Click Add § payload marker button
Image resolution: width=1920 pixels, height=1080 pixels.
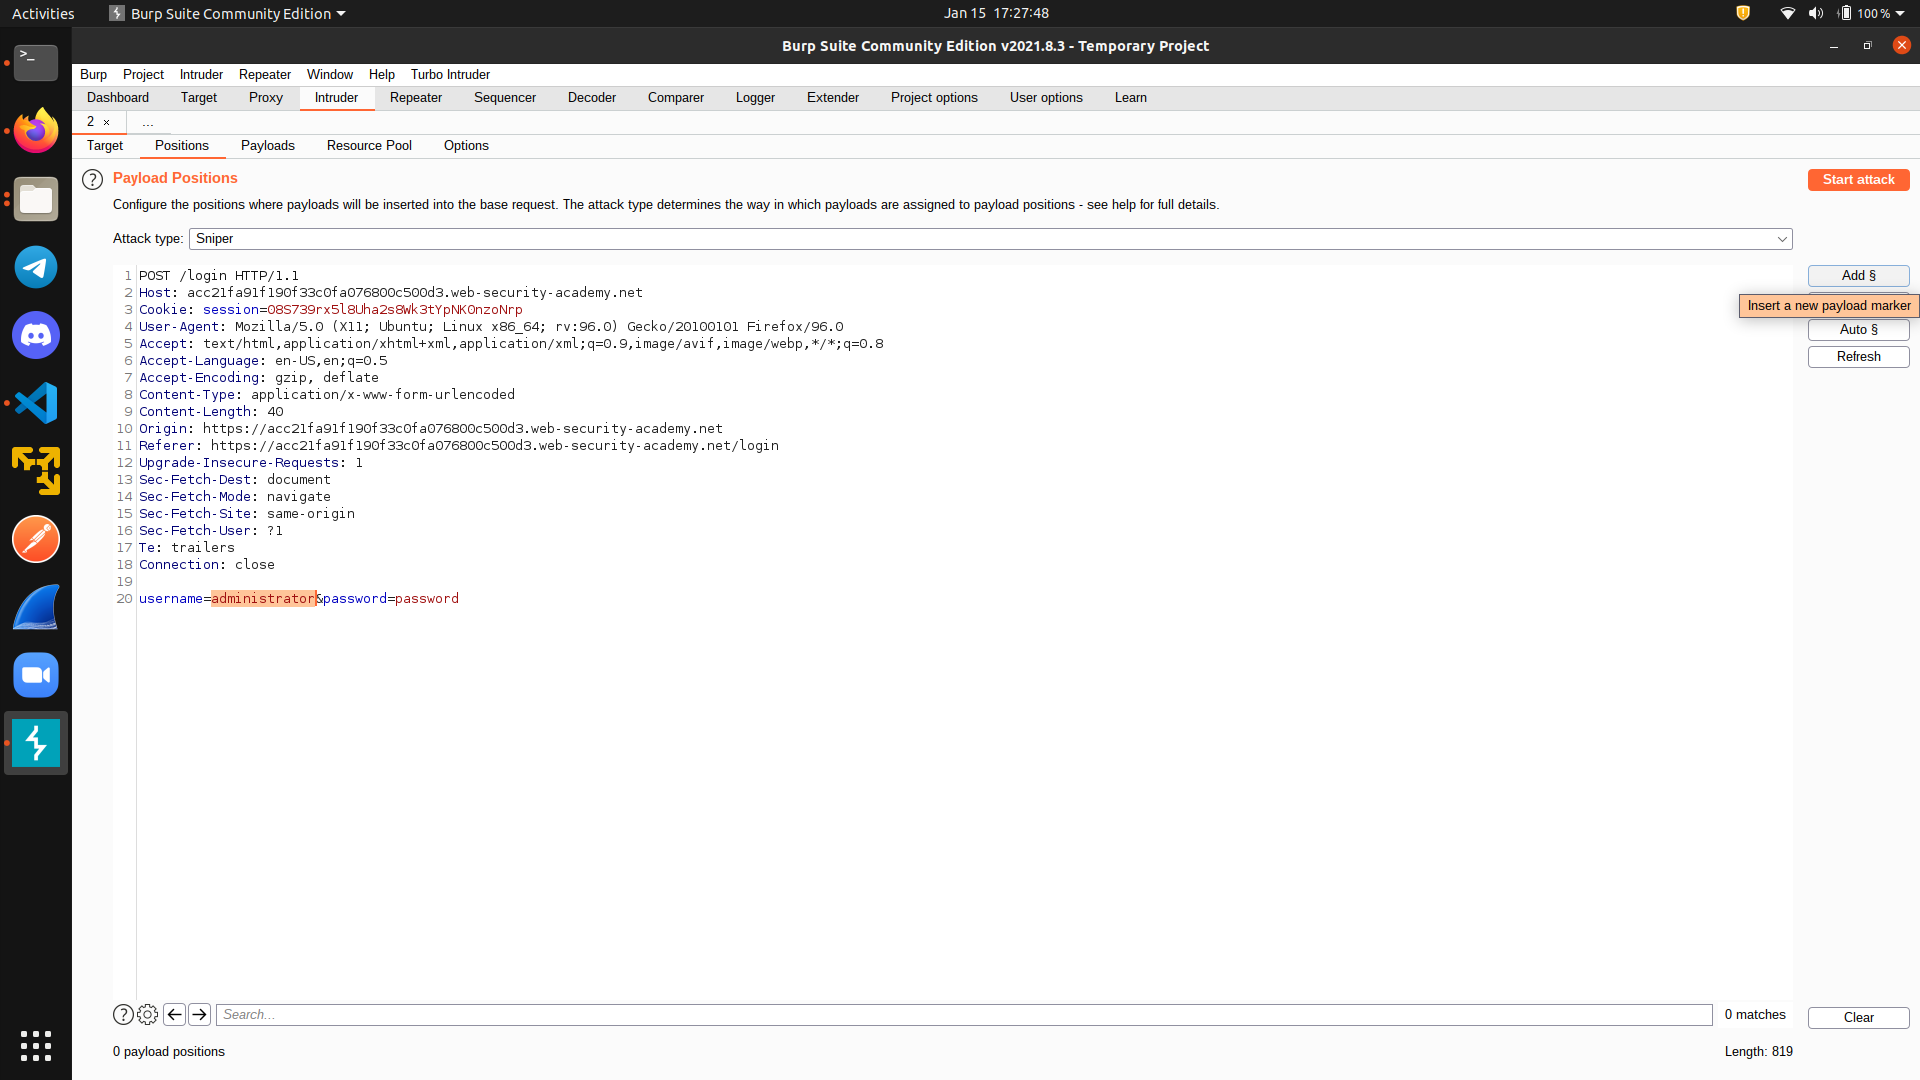[x=1858, y=276]
